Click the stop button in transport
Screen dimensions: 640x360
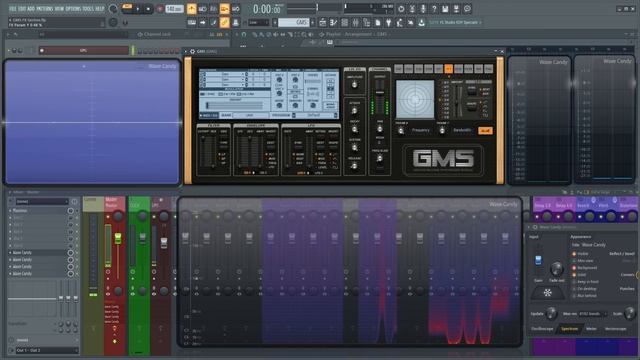coord(148,9)
